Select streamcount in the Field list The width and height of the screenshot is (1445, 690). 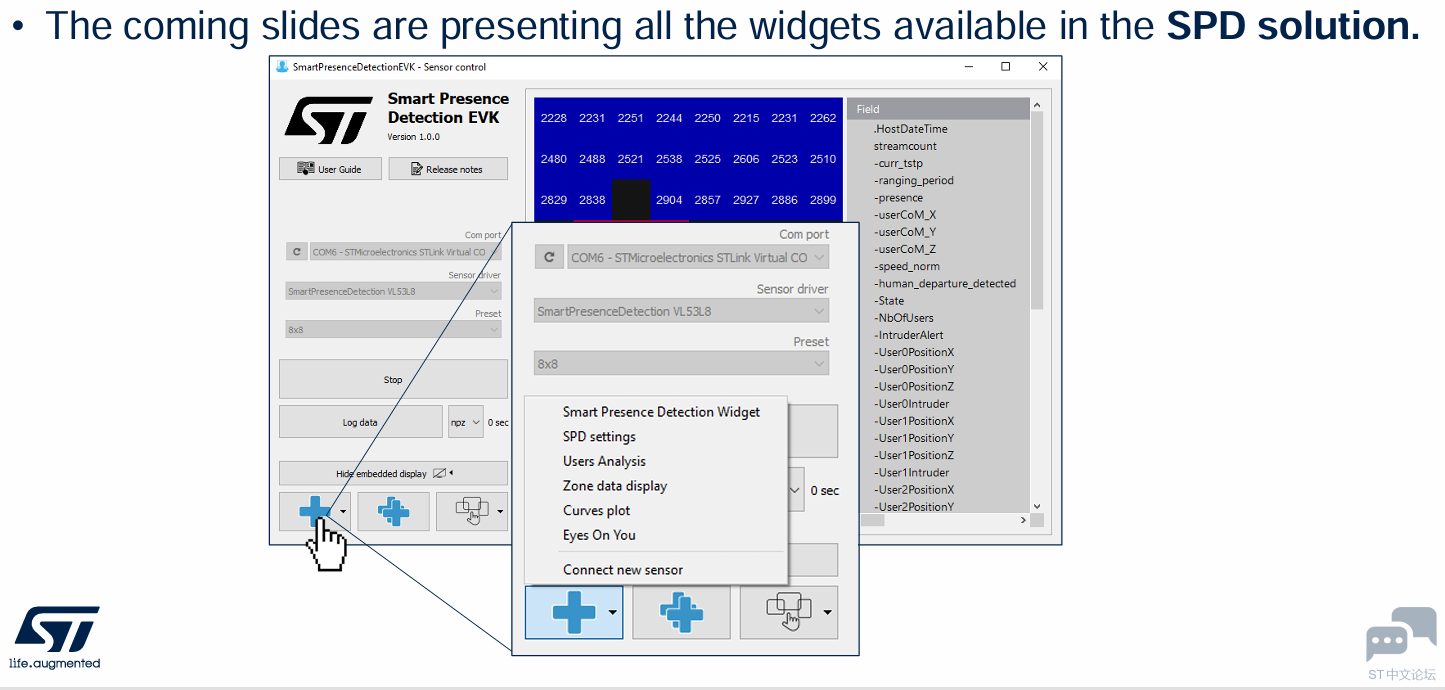(x=905, y=146)
